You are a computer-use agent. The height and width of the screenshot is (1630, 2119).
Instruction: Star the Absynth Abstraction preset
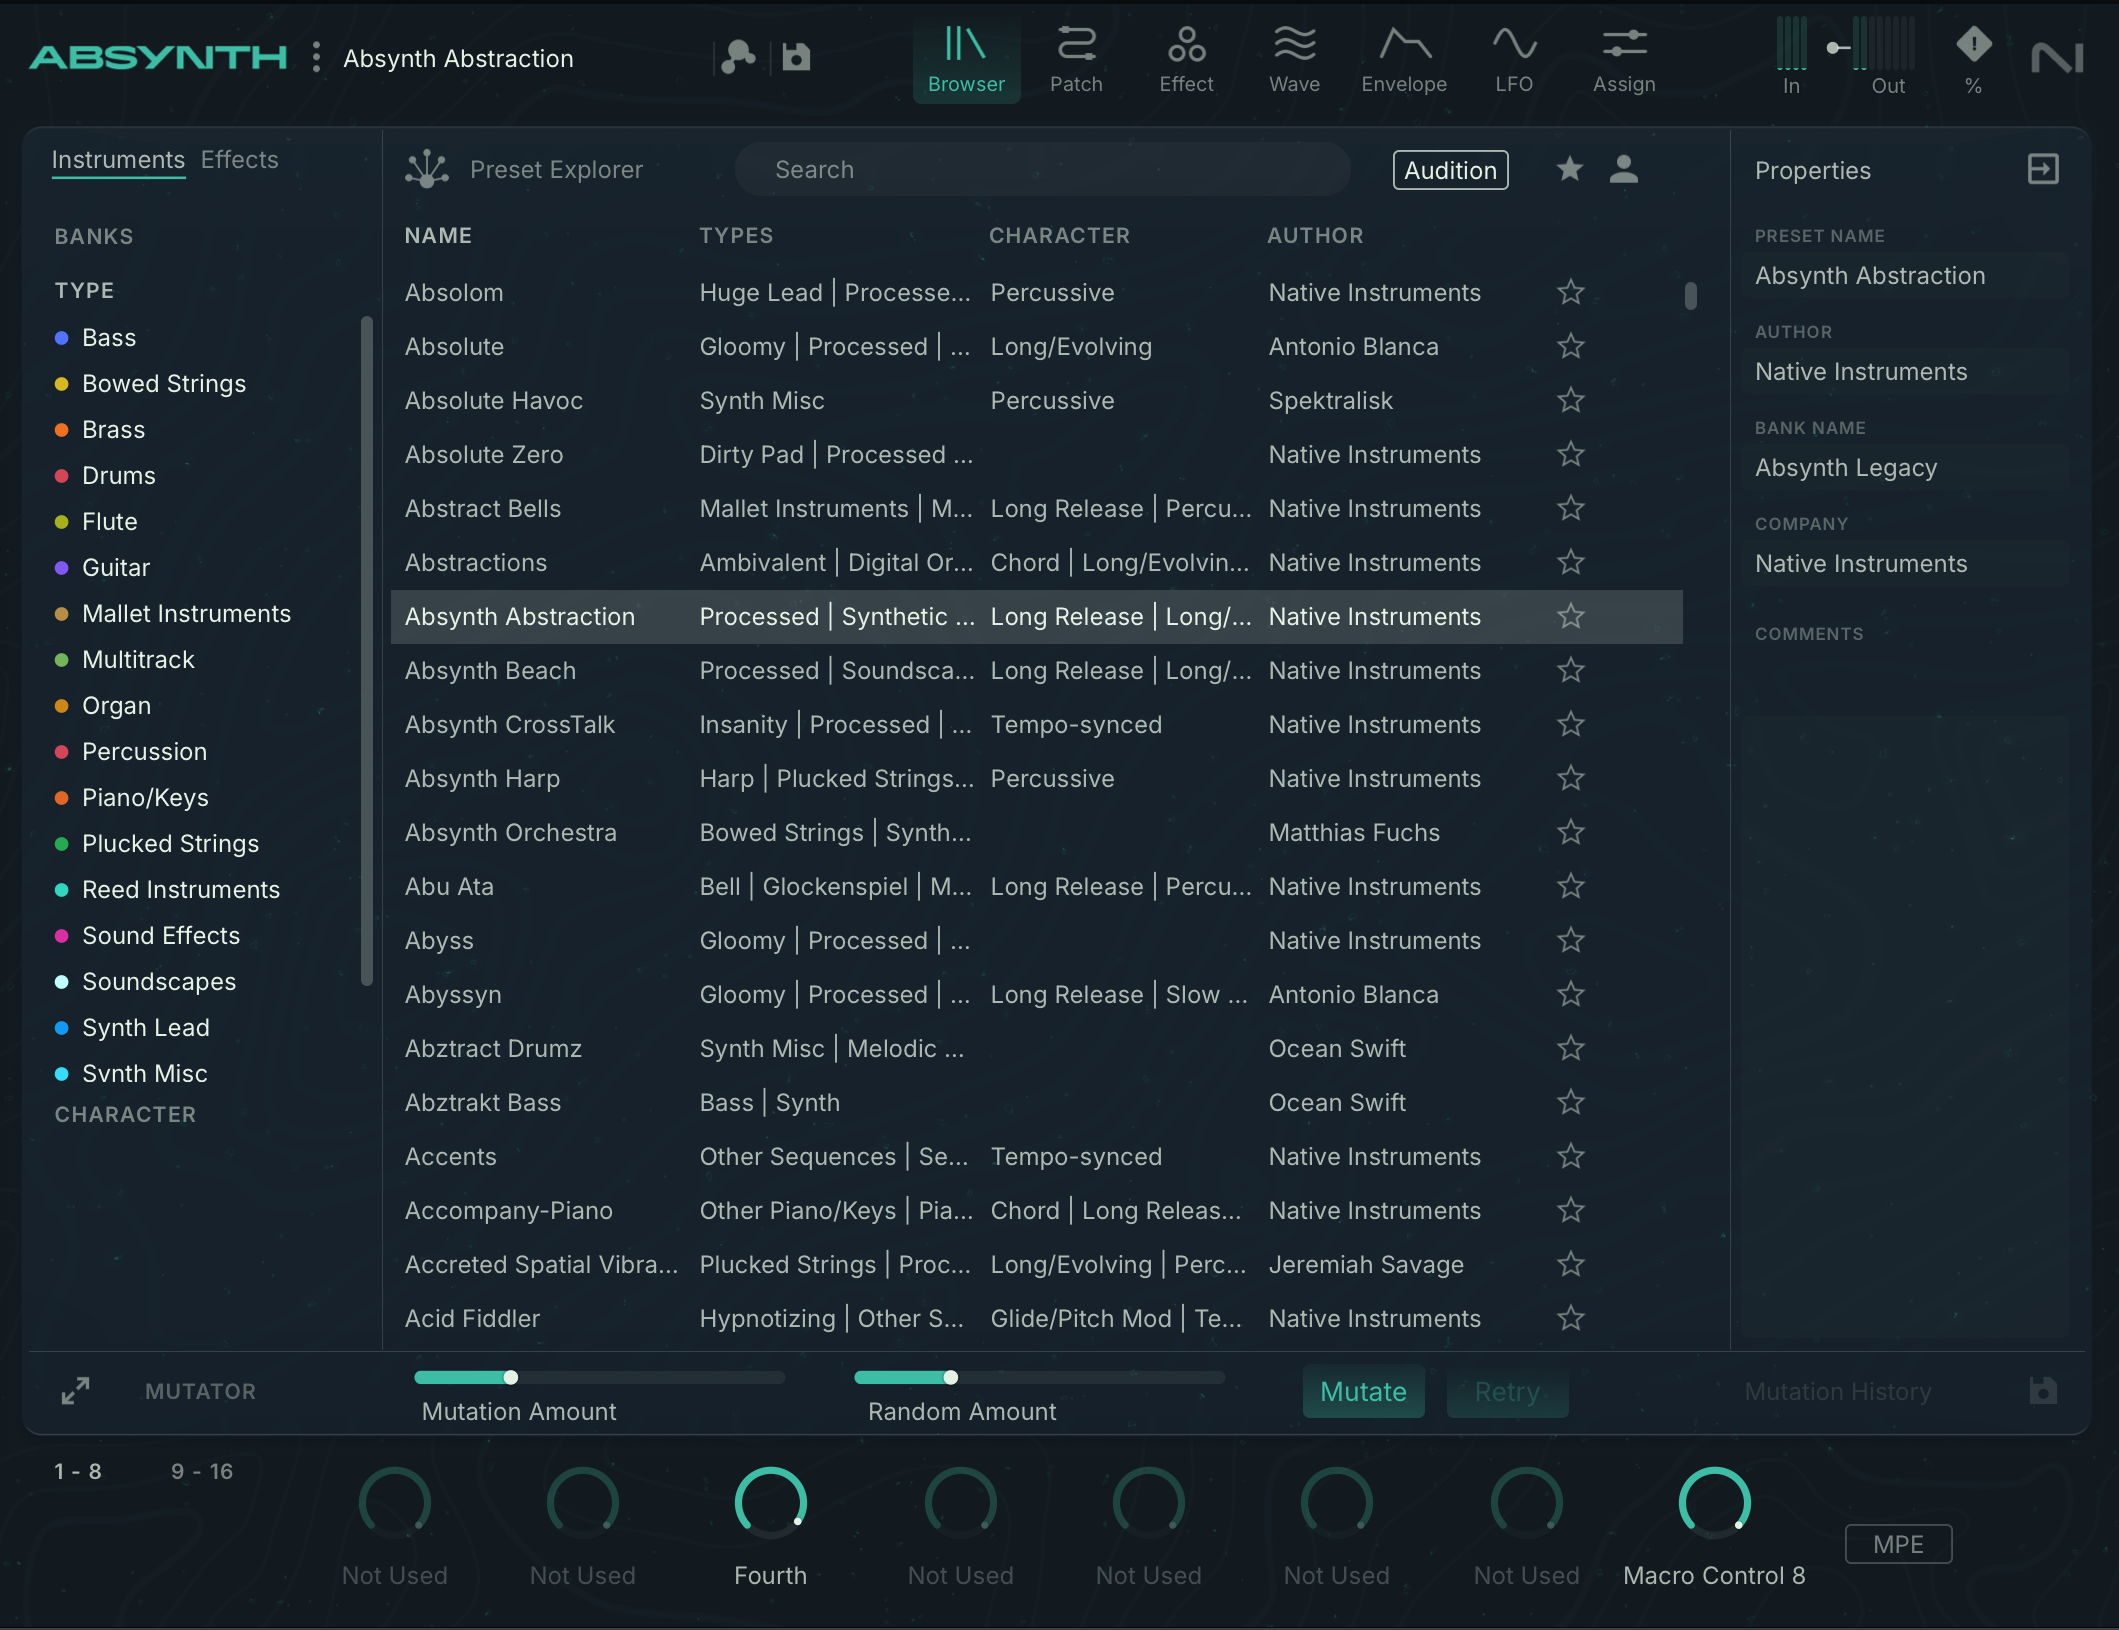pyautogui.click(x=1569, y=617)
